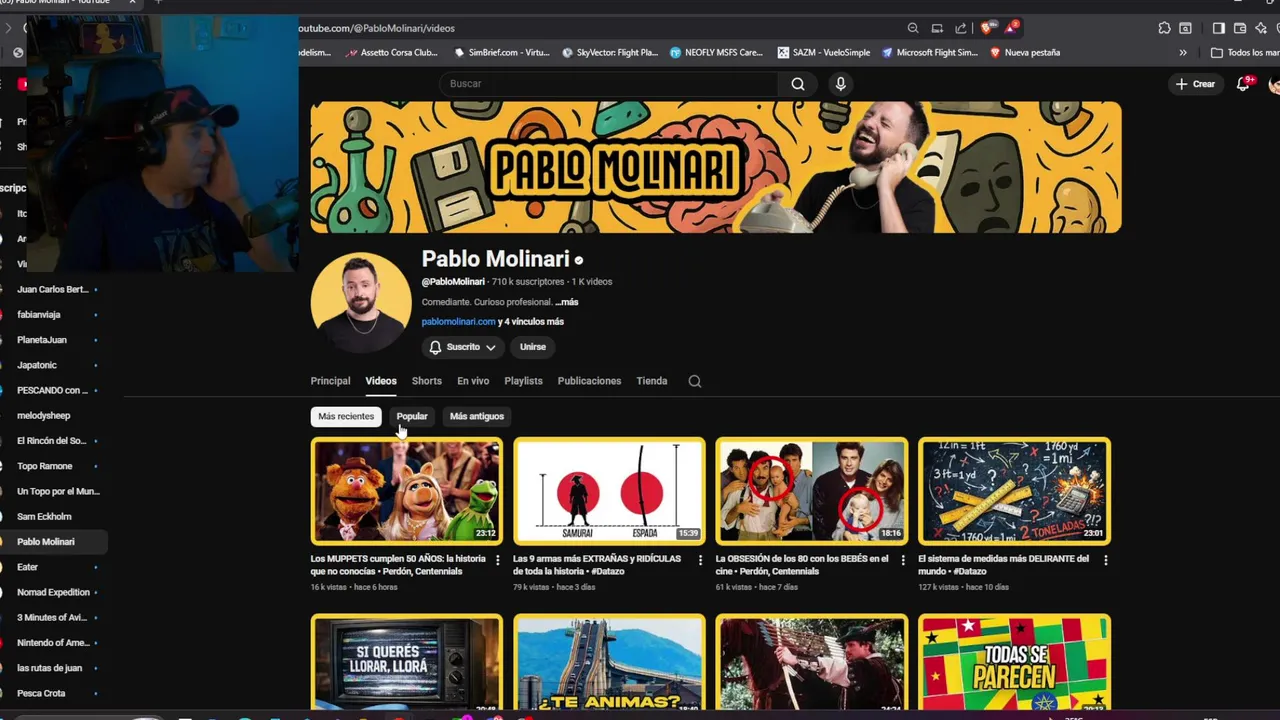This screenshot has width=1280, height=720.
Task: Click the share page icon in address bar
Action: tap(961, 28)
